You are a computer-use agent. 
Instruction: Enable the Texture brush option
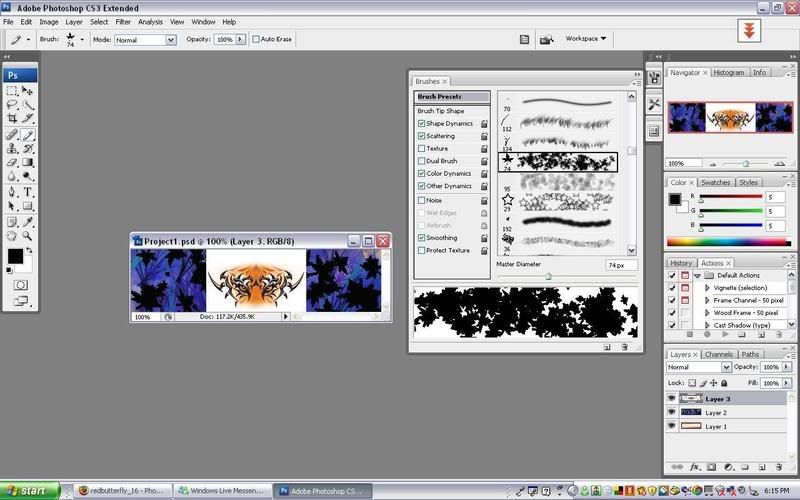tap(421, 148)
